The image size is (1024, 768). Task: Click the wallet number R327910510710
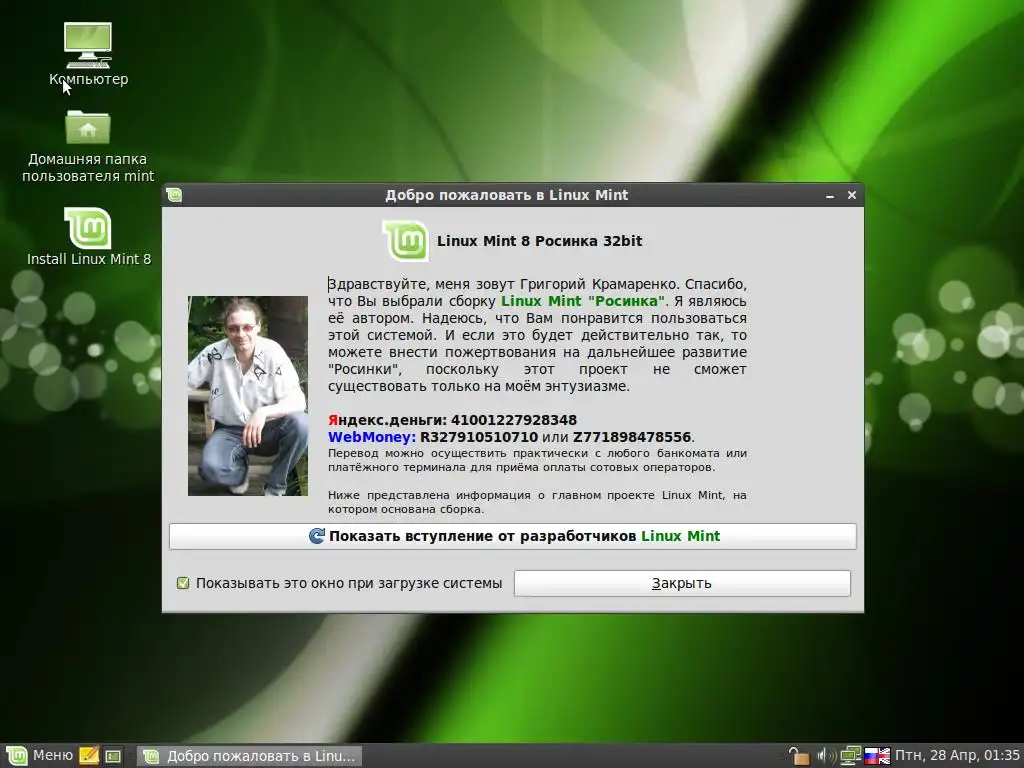tap(479, 437)
